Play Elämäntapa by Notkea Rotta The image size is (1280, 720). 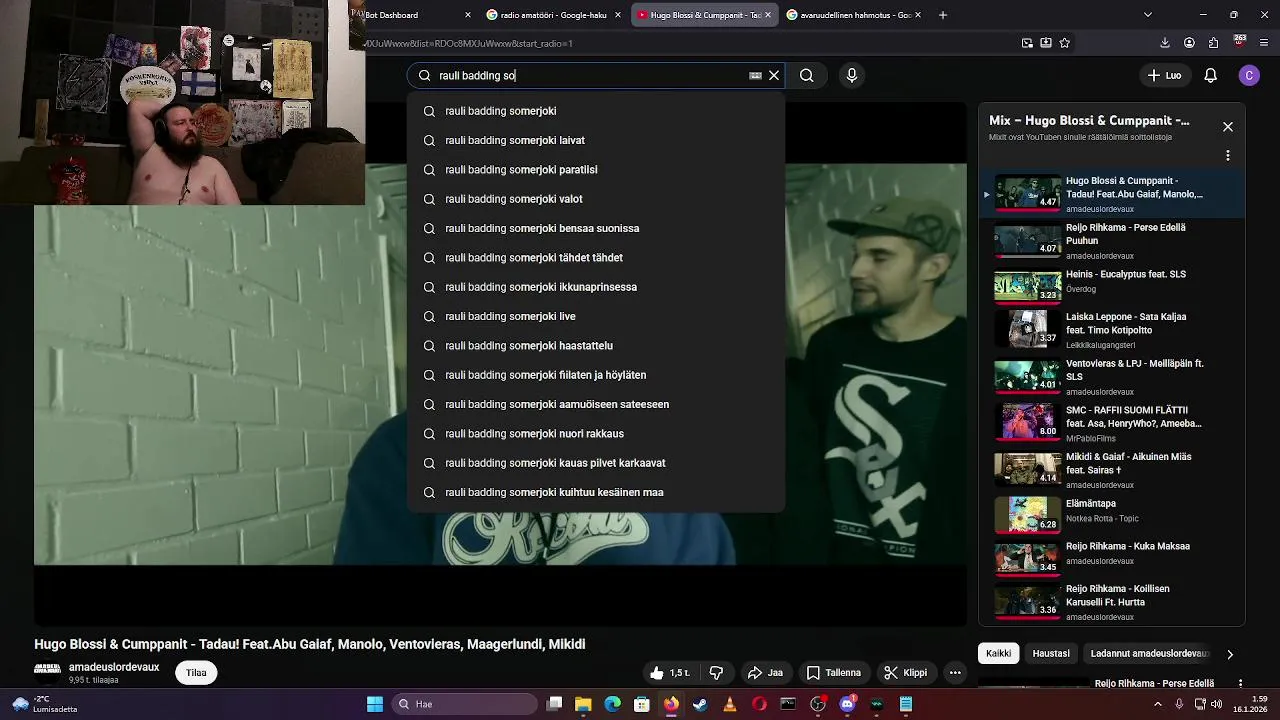[1112, 514]
